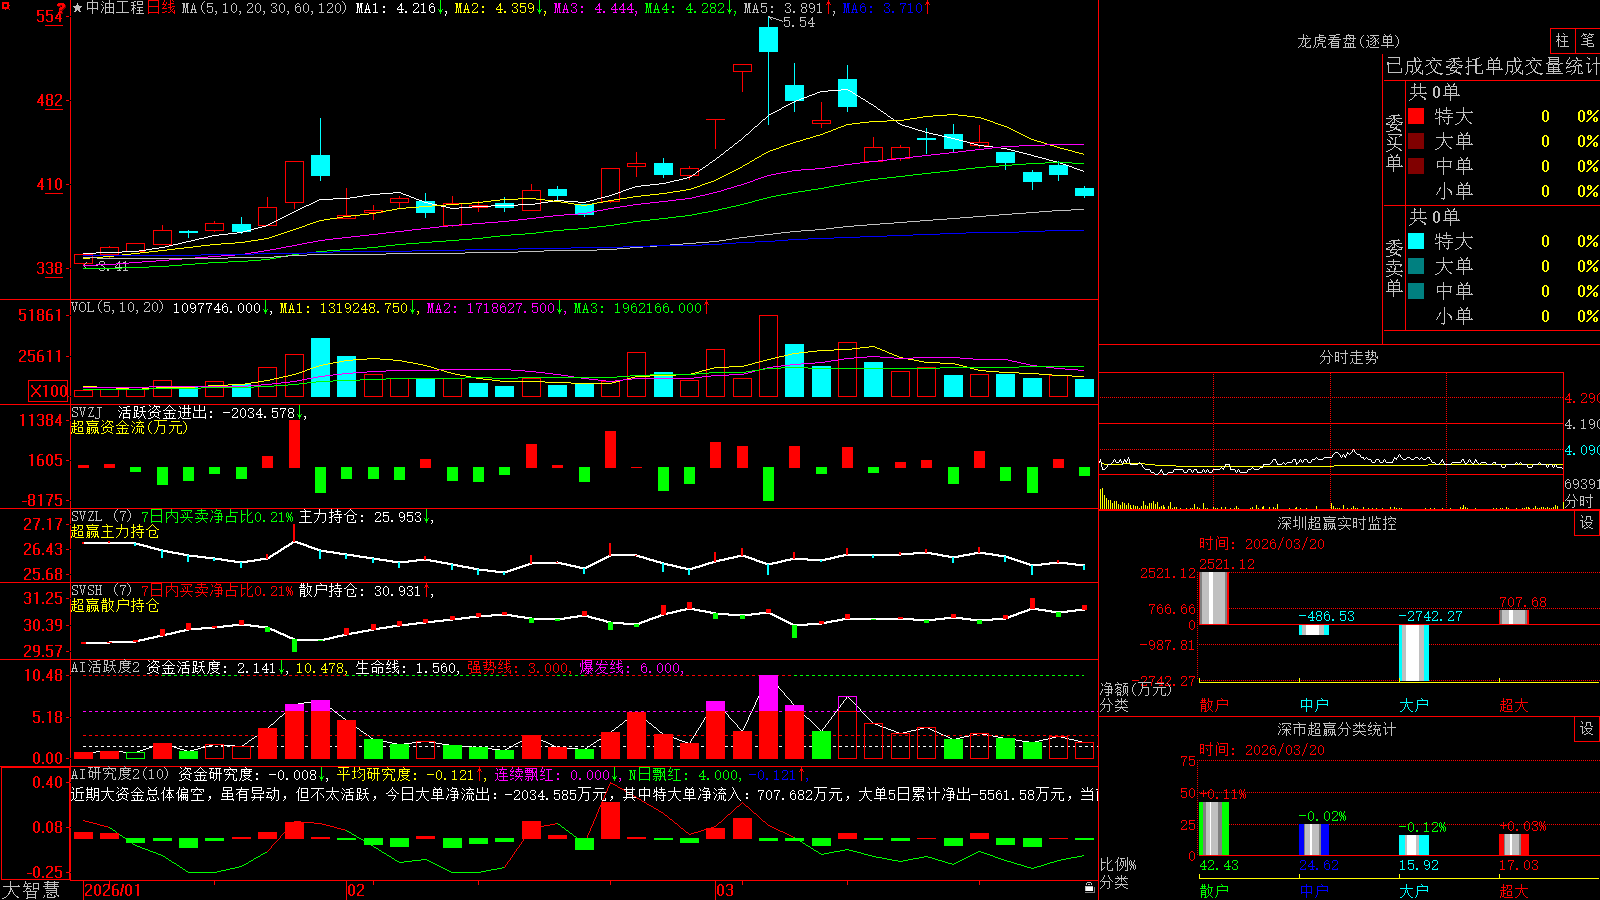Screen dimensions: 1600x900
Task: Click the red 特大 buy-order color swatch
Action: [1416, 116]
